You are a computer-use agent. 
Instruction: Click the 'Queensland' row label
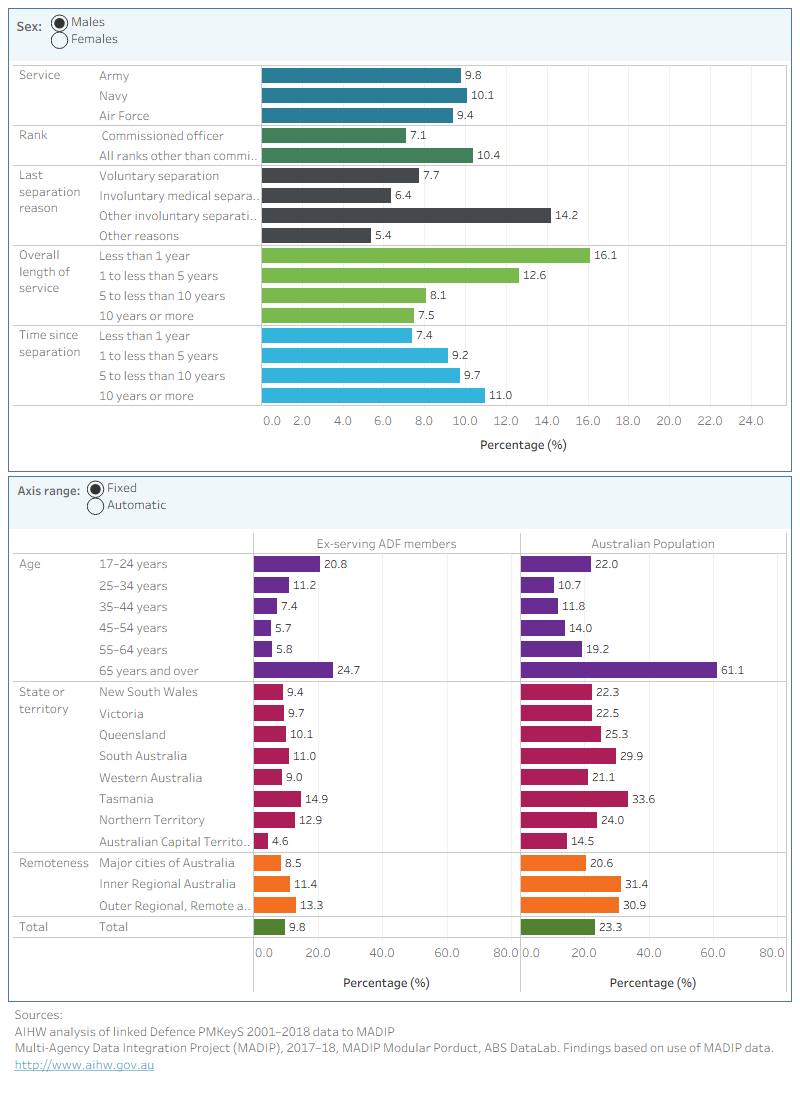click(x=132, y=735)
